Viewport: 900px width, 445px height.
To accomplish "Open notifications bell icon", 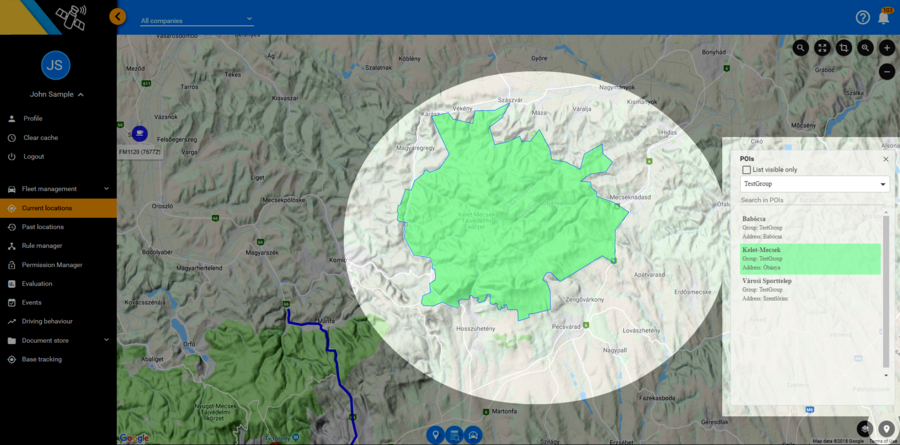I will tap(884, 17).
